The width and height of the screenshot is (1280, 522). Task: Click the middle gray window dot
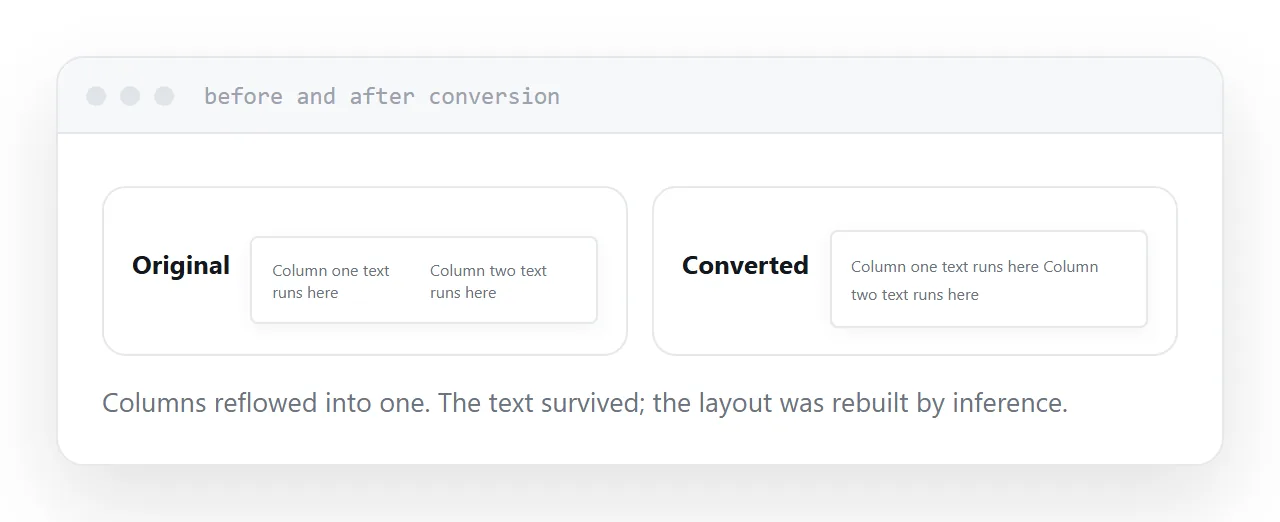click(130, 96)
